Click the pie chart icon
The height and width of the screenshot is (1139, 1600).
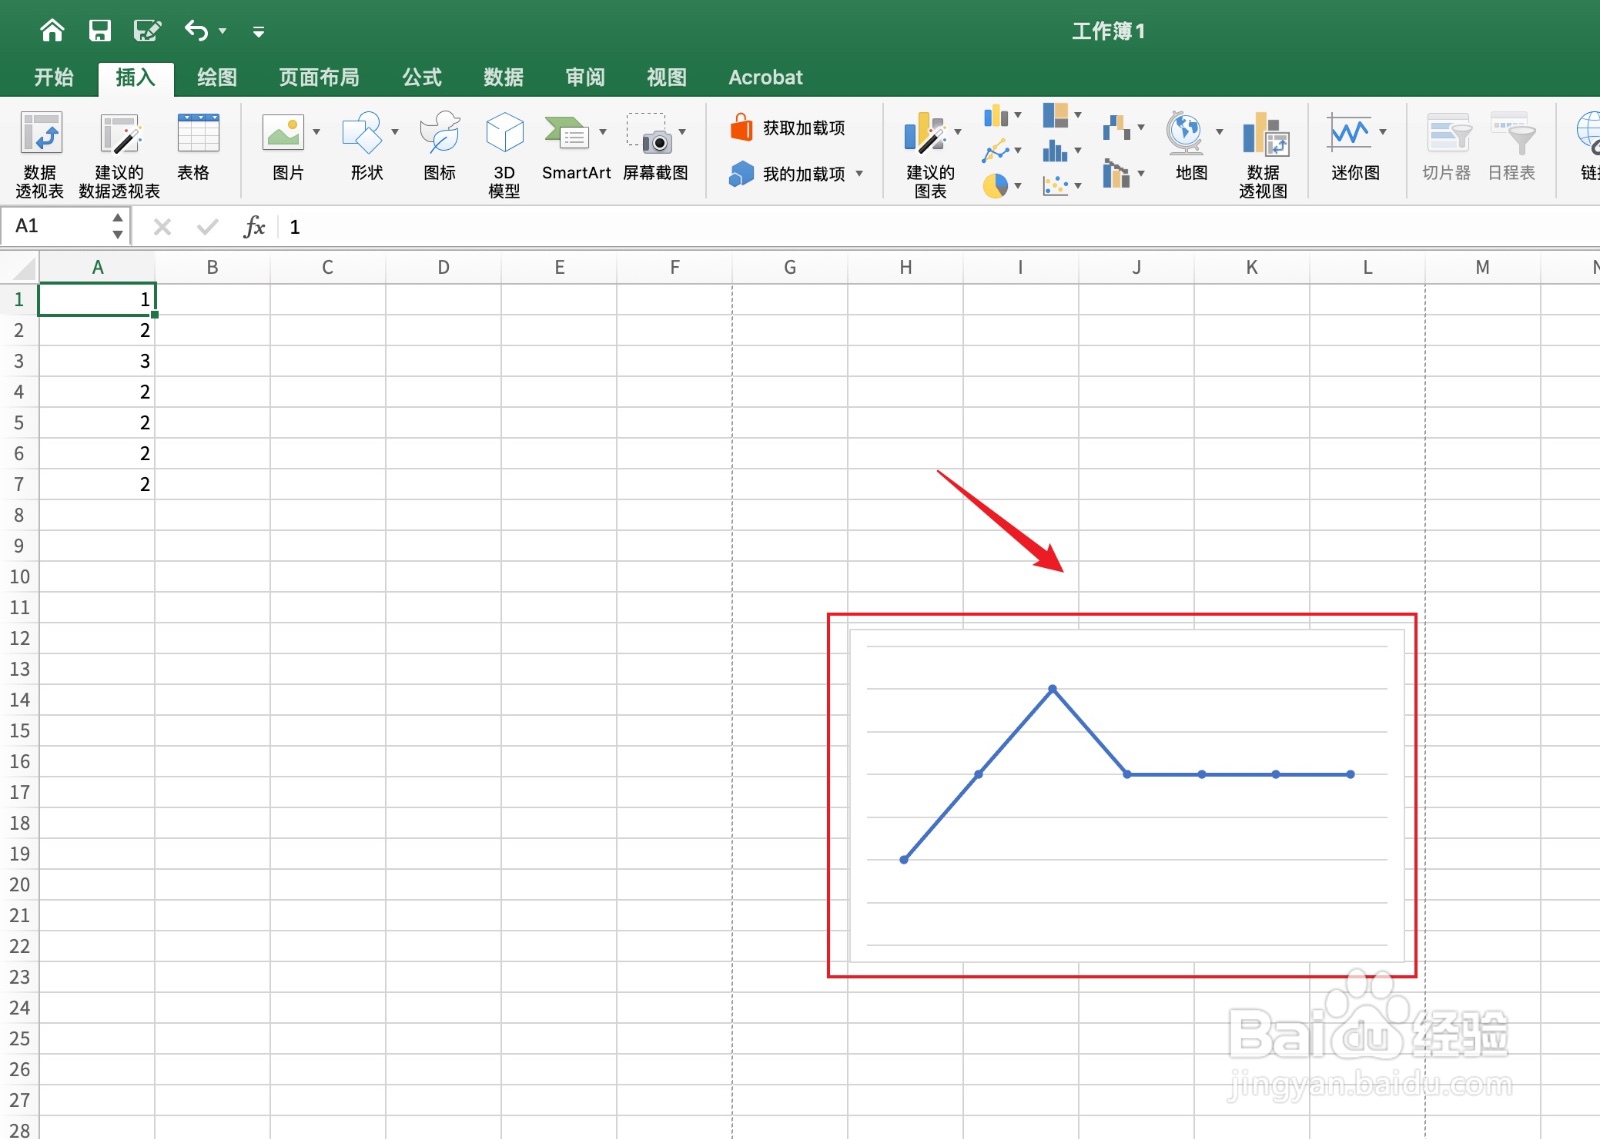click(x=995, y=186)
